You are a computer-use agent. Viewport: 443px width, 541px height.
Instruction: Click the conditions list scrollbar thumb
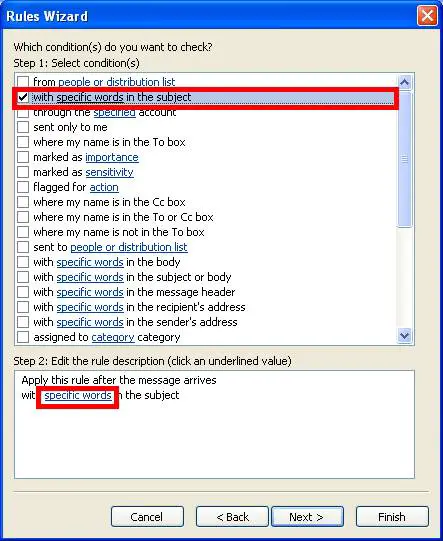[x=404, y=159]
